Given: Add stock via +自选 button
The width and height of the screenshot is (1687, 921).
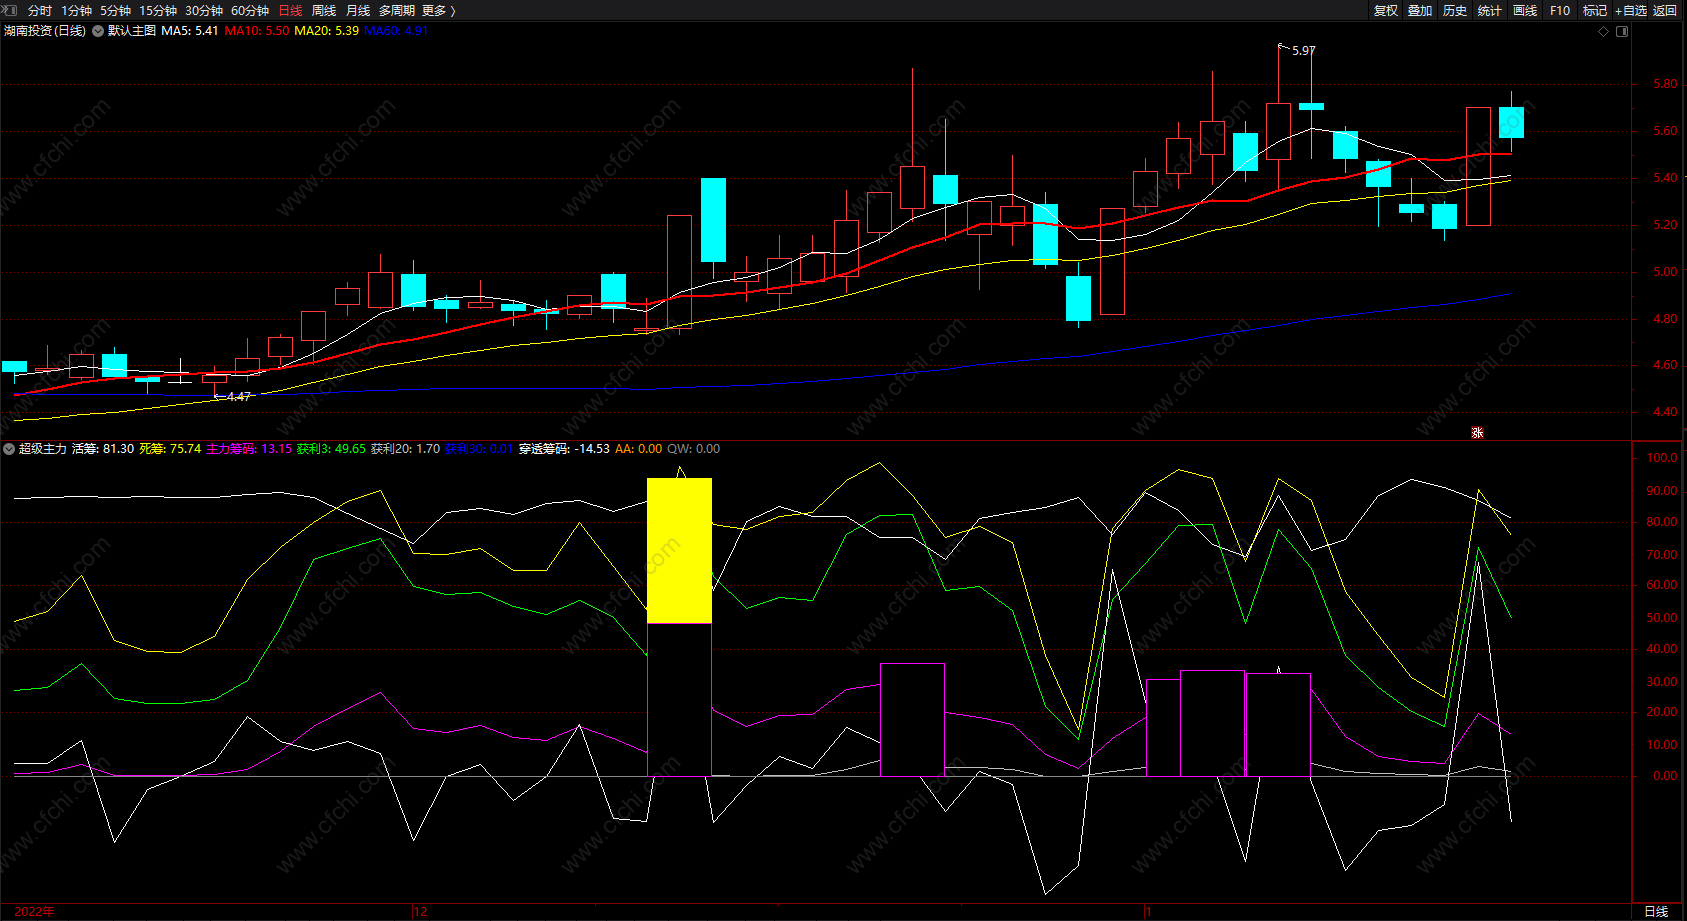Looking at the screenshot, I should 1631,10.
